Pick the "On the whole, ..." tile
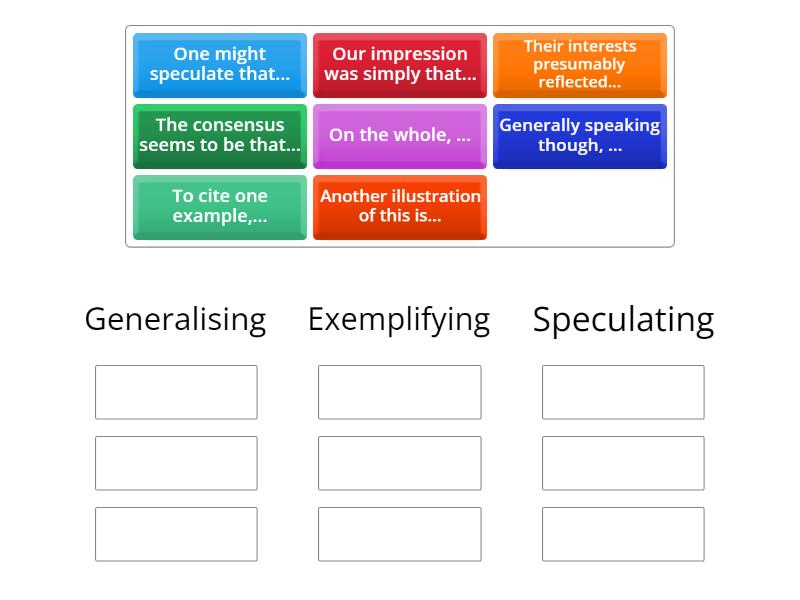The height and width of the screenshot is (600, 800). pyautogui.click(x=400, y=136)
